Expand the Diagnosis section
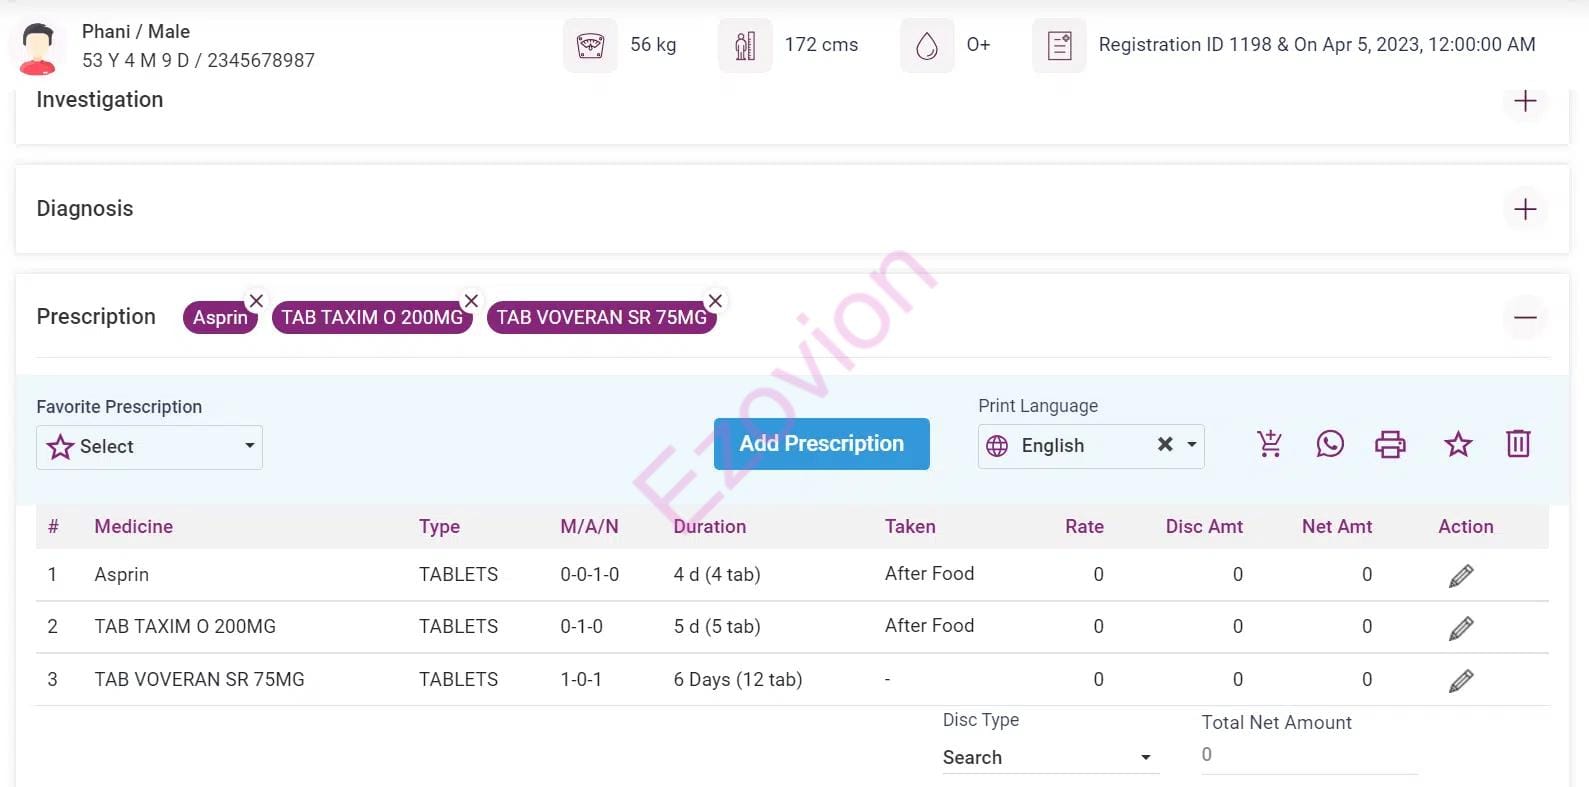 1525,209
